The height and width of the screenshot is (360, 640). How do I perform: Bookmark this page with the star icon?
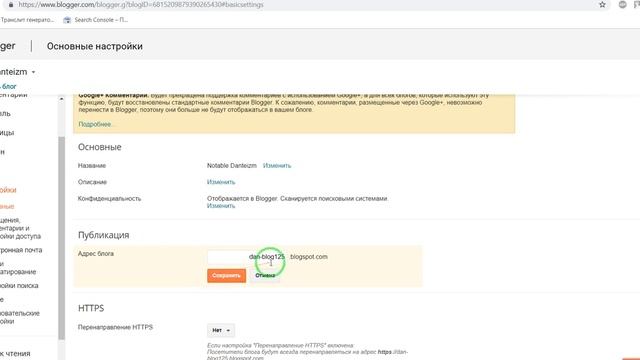602,4
